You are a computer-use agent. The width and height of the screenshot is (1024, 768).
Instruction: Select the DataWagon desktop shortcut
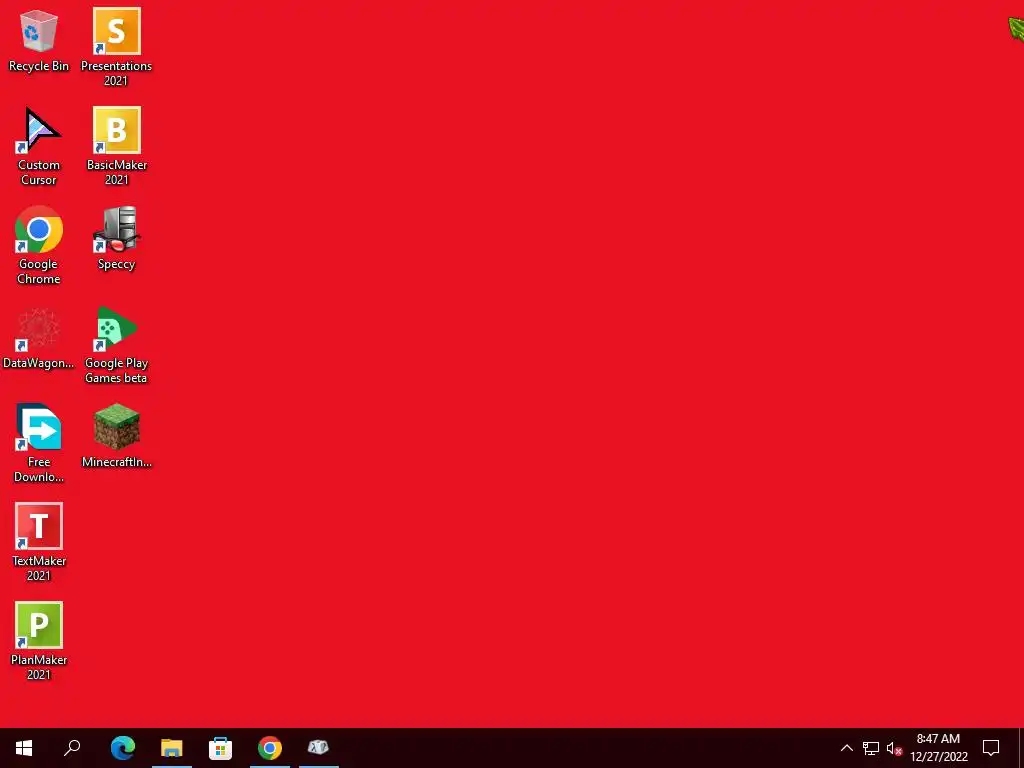39,338
